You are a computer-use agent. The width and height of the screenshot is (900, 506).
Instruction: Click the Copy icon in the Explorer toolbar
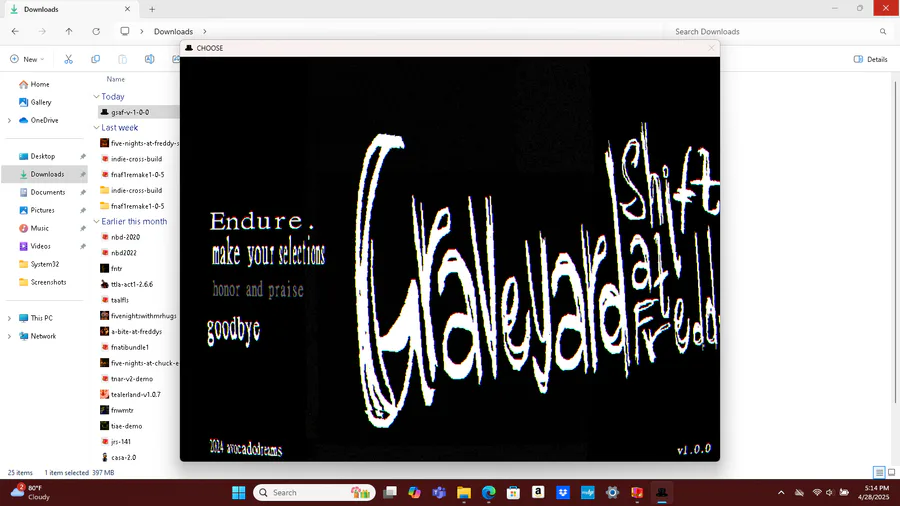tap(95, 59)
